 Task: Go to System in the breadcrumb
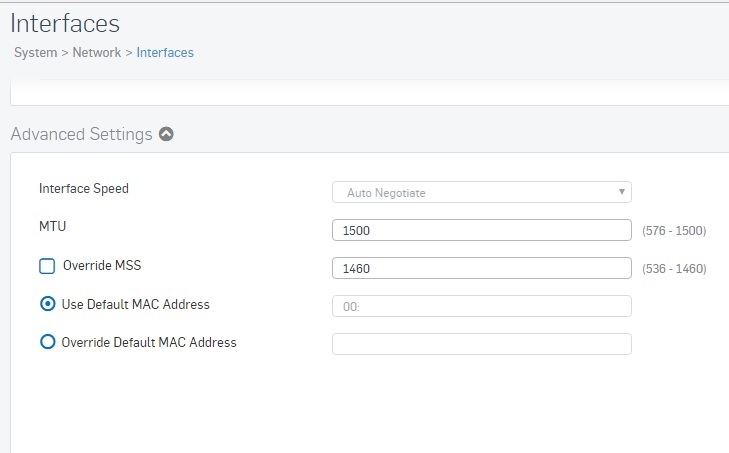(x=35, y=53)
